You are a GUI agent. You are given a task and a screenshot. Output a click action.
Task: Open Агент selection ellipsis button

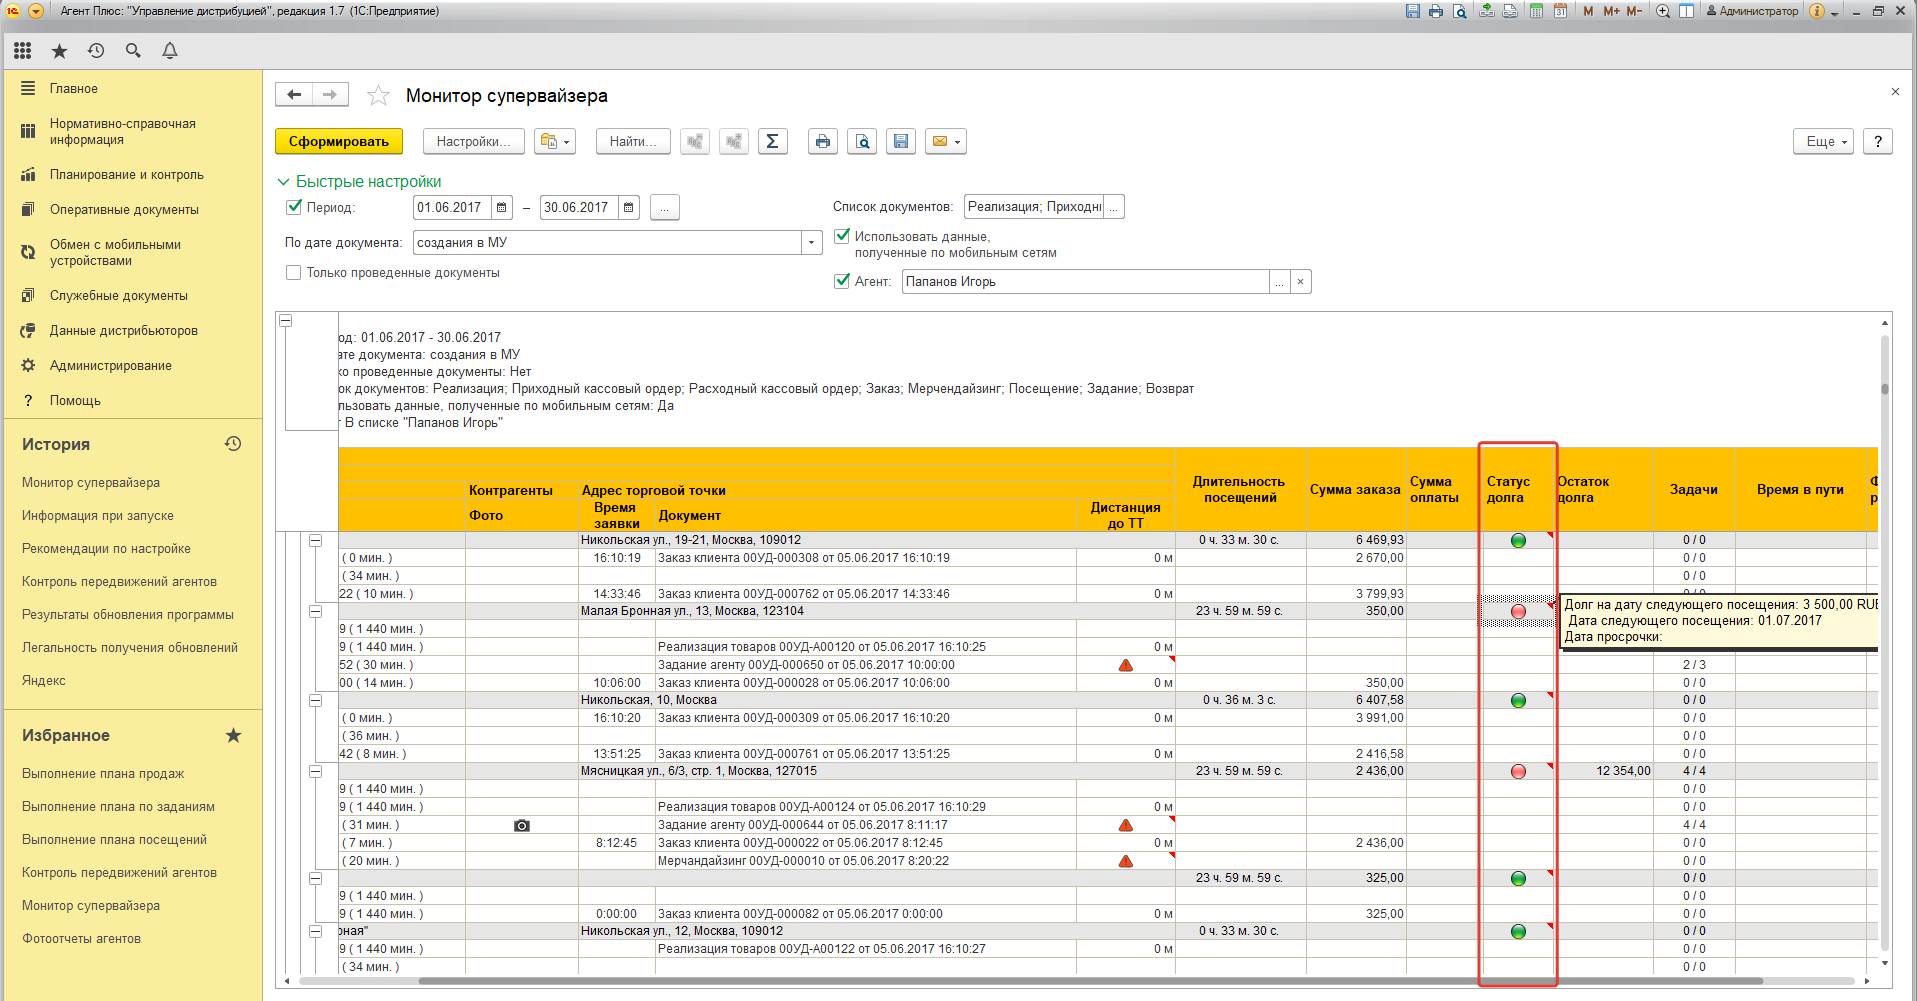click(1279, 282)
